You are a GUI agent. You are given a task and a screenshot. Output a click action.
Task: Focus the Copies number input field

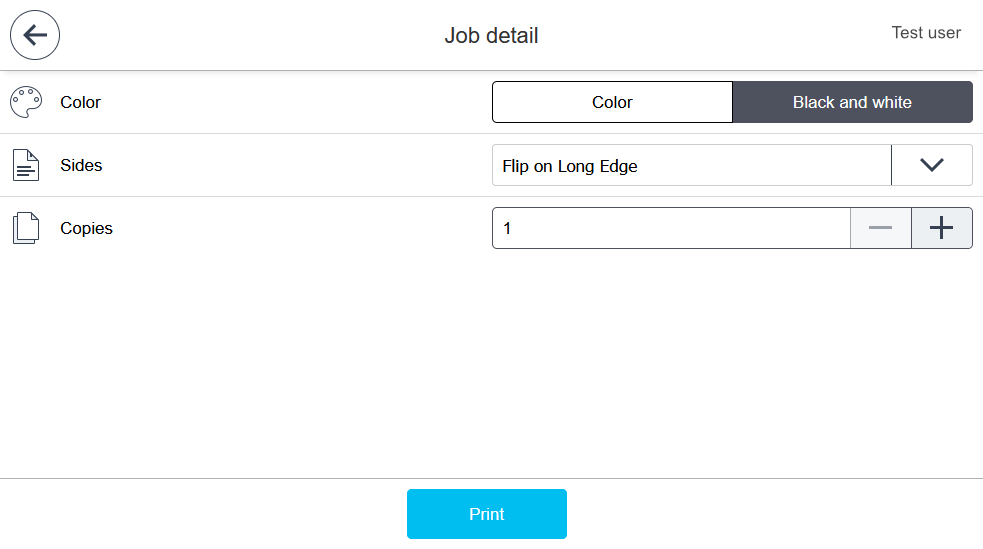pos(670,228)
